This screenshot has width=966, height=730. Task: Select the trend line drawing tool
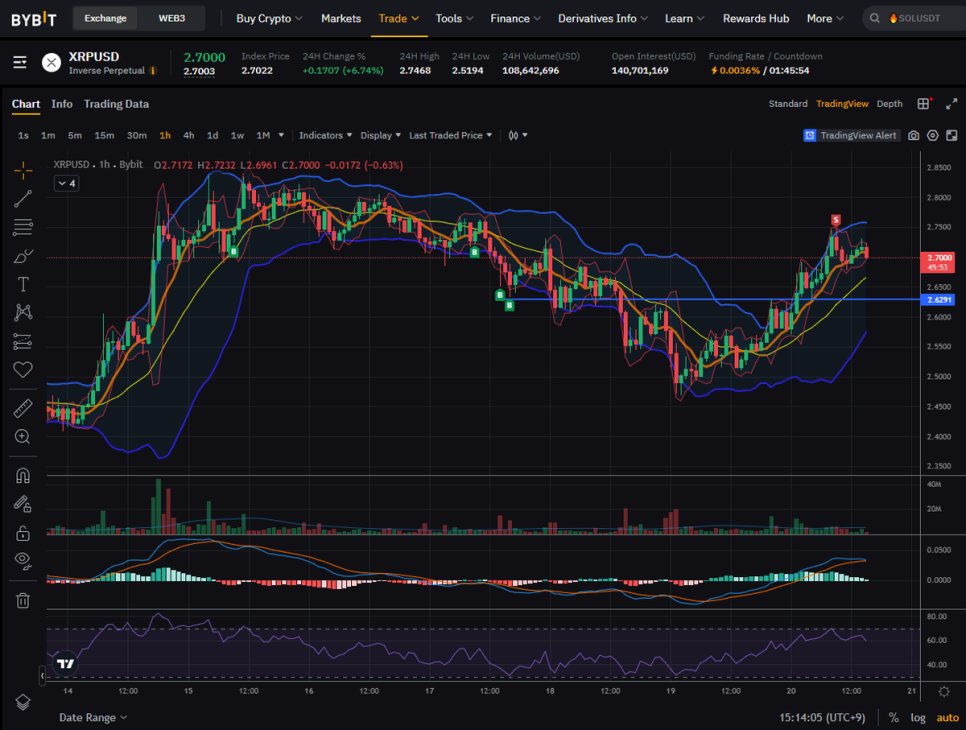click(x=23, y=199)
